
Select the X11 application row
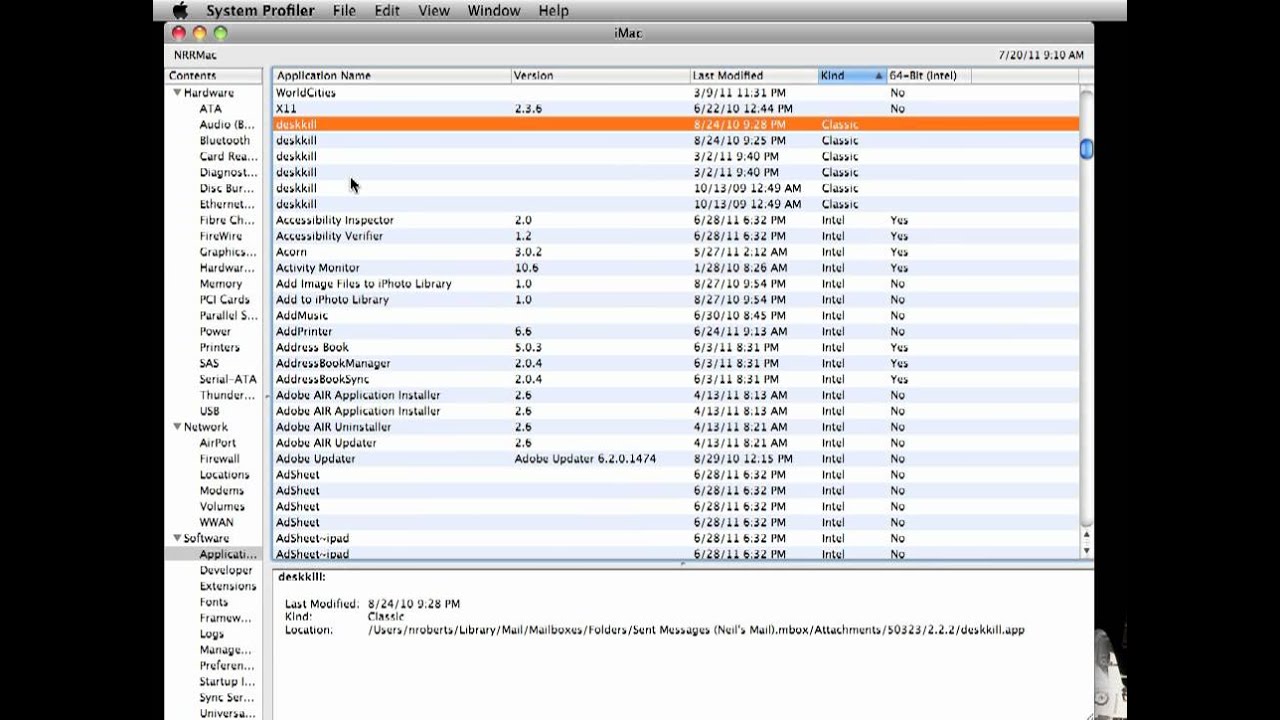coord(676,108)
